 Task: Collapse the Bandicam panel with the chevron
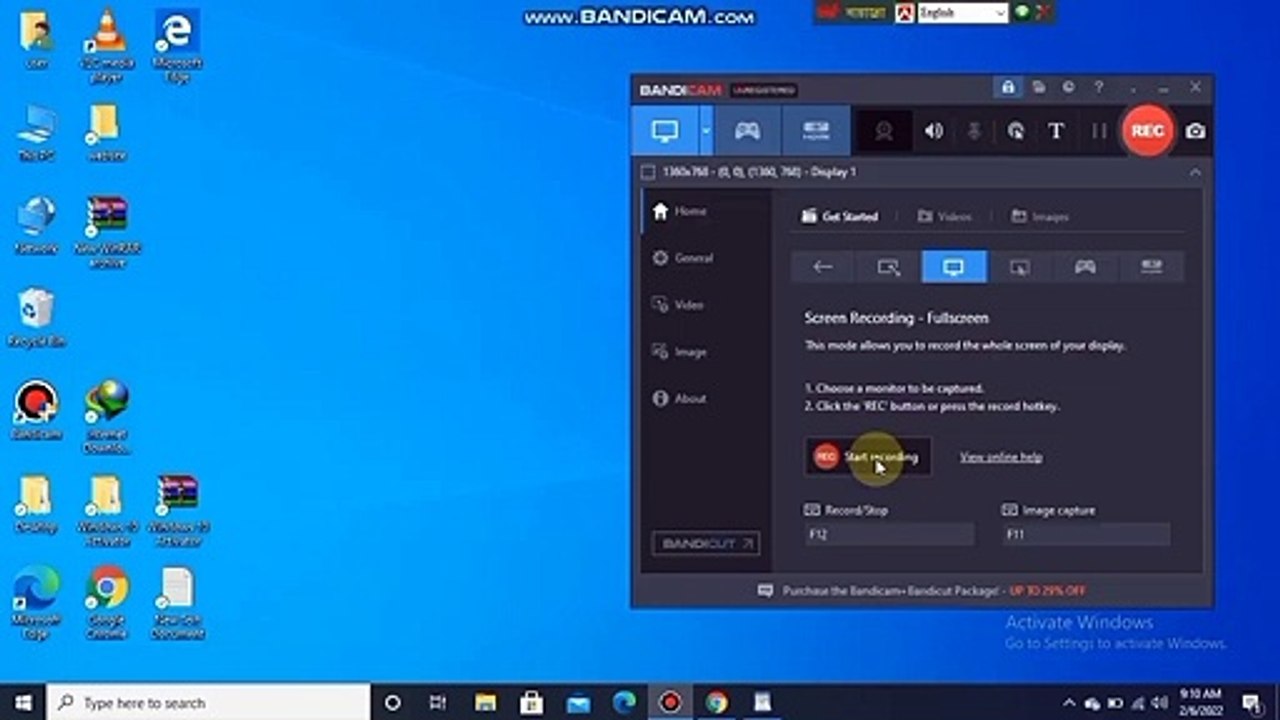point(1194,172)
